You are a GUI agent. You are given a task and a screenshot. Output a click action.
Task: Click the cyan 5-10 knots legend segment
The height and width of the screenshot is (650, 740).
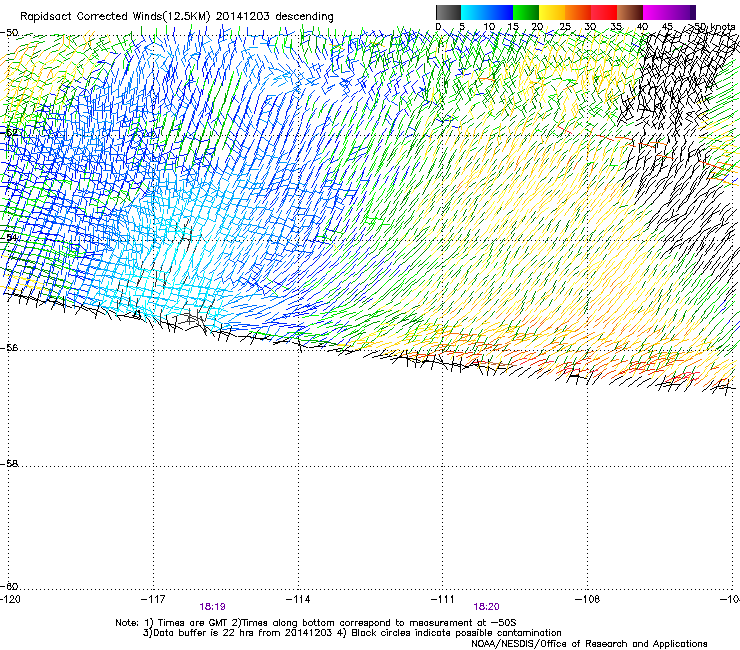click(474, 12)
